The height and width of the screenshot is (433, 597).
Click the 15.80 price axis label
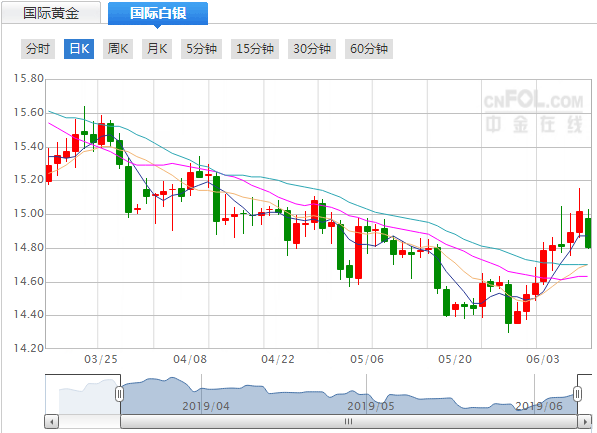(x=29, y=79)
